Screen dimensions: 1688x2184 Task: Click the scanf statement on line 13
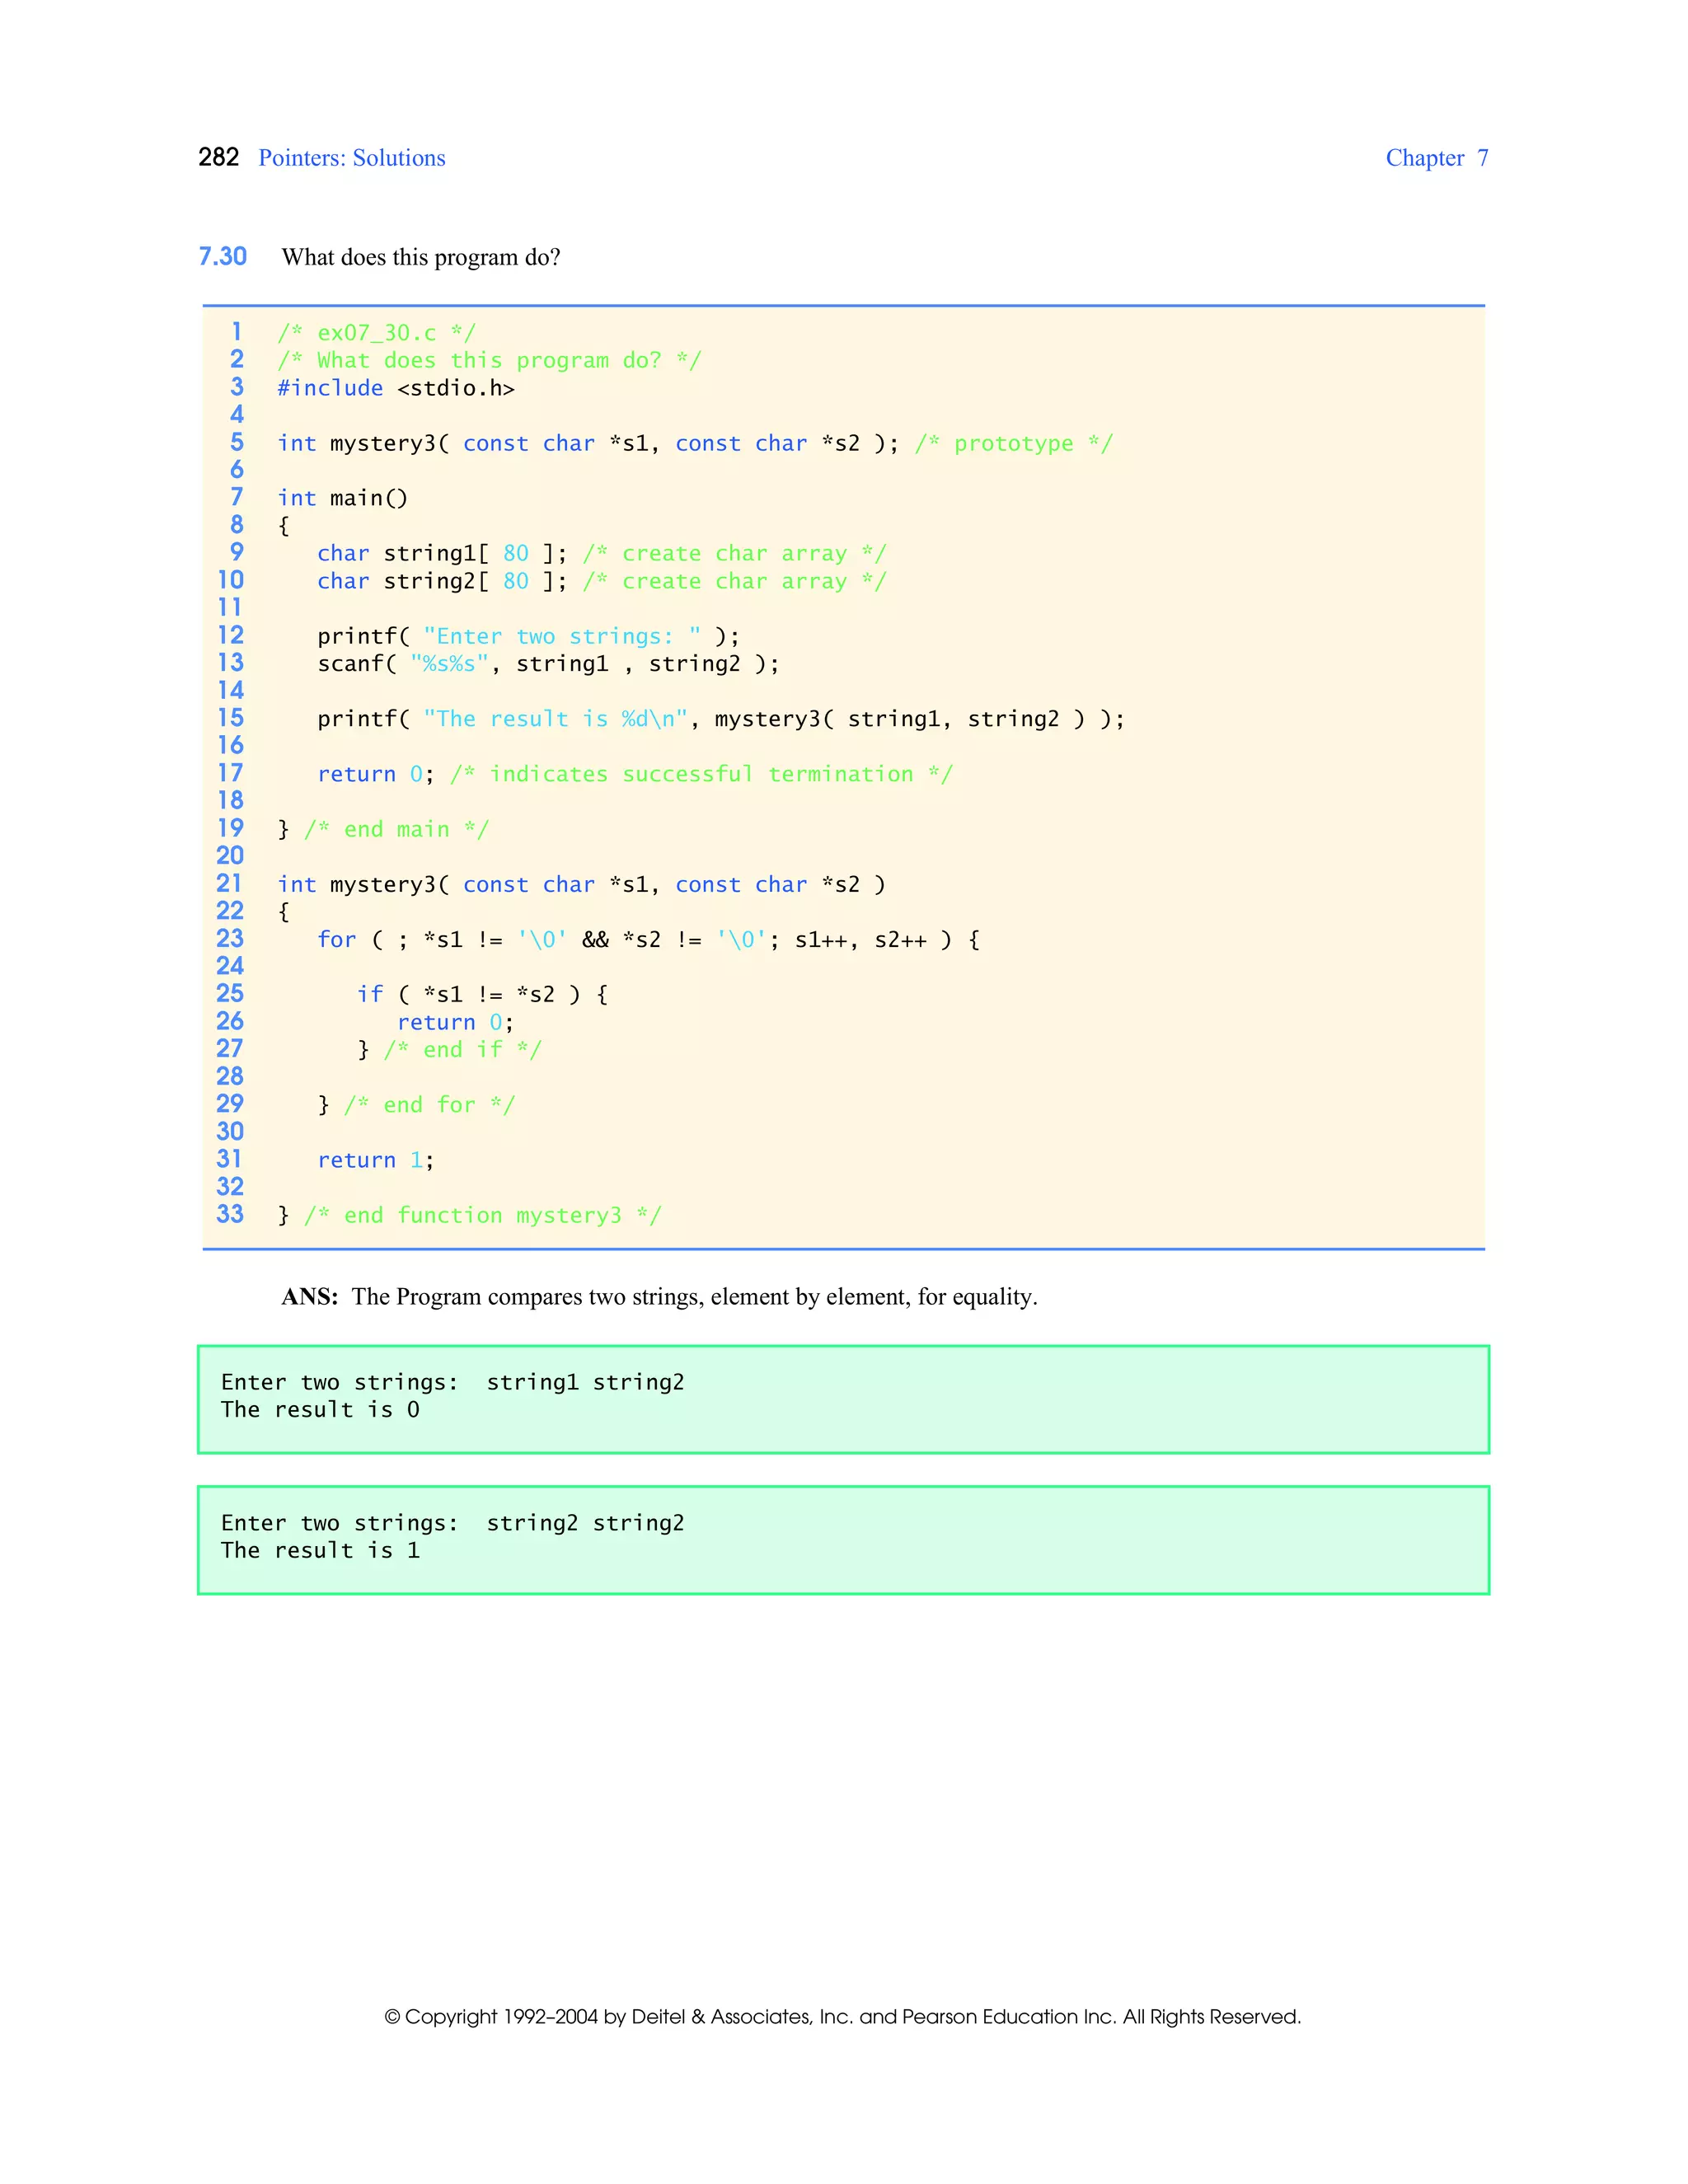click(x=547, y=664)
